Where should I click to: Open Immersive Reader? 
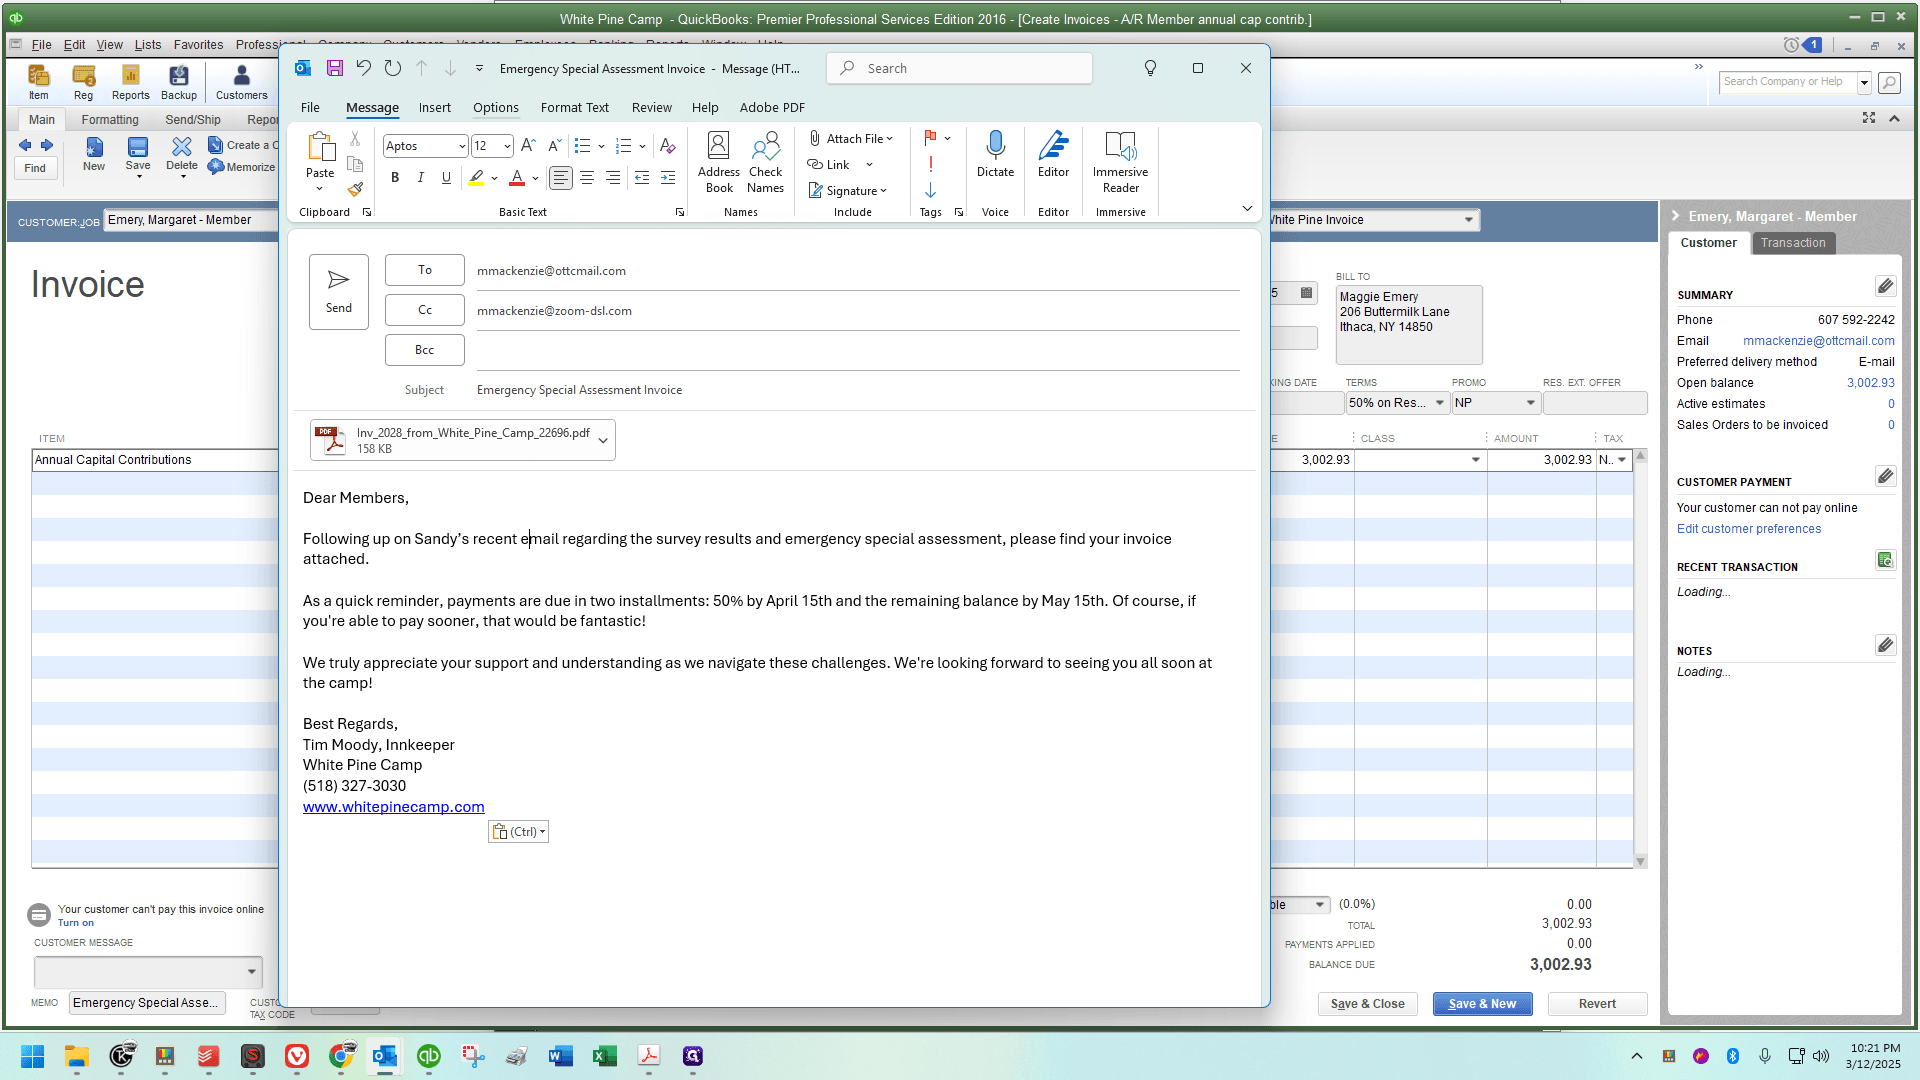click(1120, 162)
